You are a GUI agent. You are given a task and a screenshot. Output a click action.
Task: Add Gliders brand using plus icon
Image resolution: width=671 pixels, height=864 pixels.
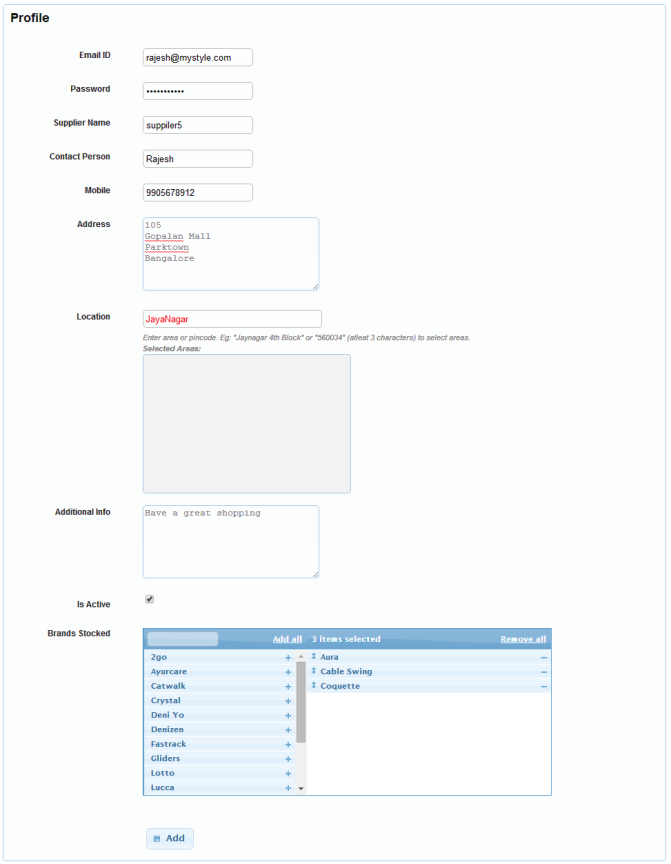[x=288, y=759]
